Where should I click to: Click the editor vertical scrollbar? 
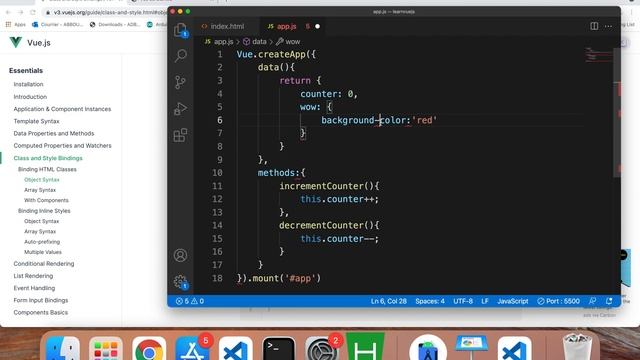click(x=617, y=113)
